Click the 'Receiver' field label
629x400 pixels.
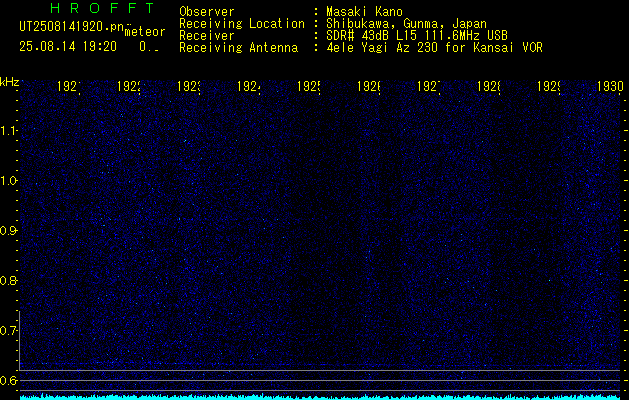(207, 36)
